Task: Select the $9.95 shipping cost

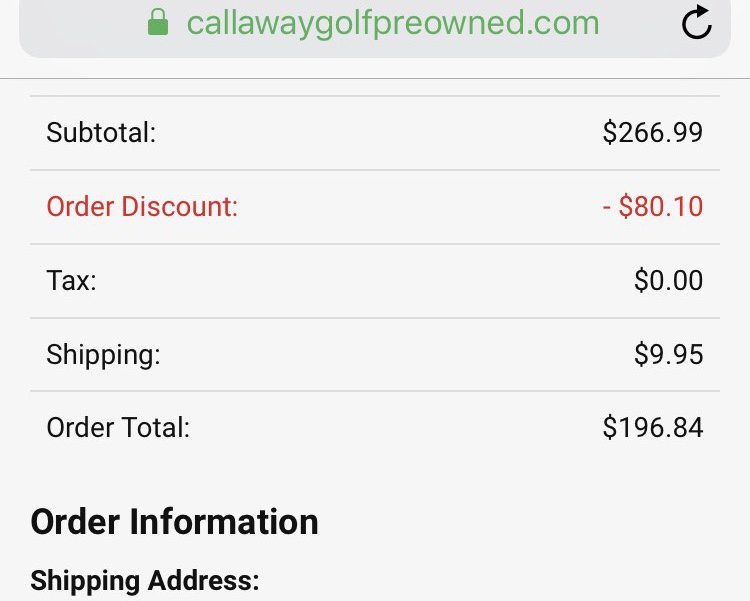Action: [x=668, y=355]
